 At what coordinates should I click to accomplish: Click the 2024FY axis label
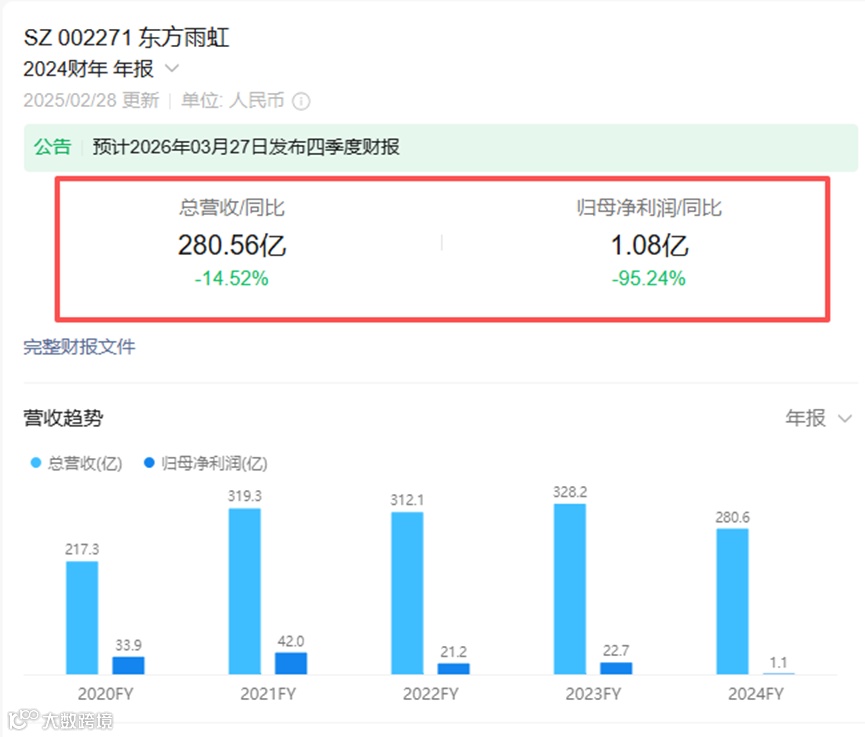tap(756, 693)
